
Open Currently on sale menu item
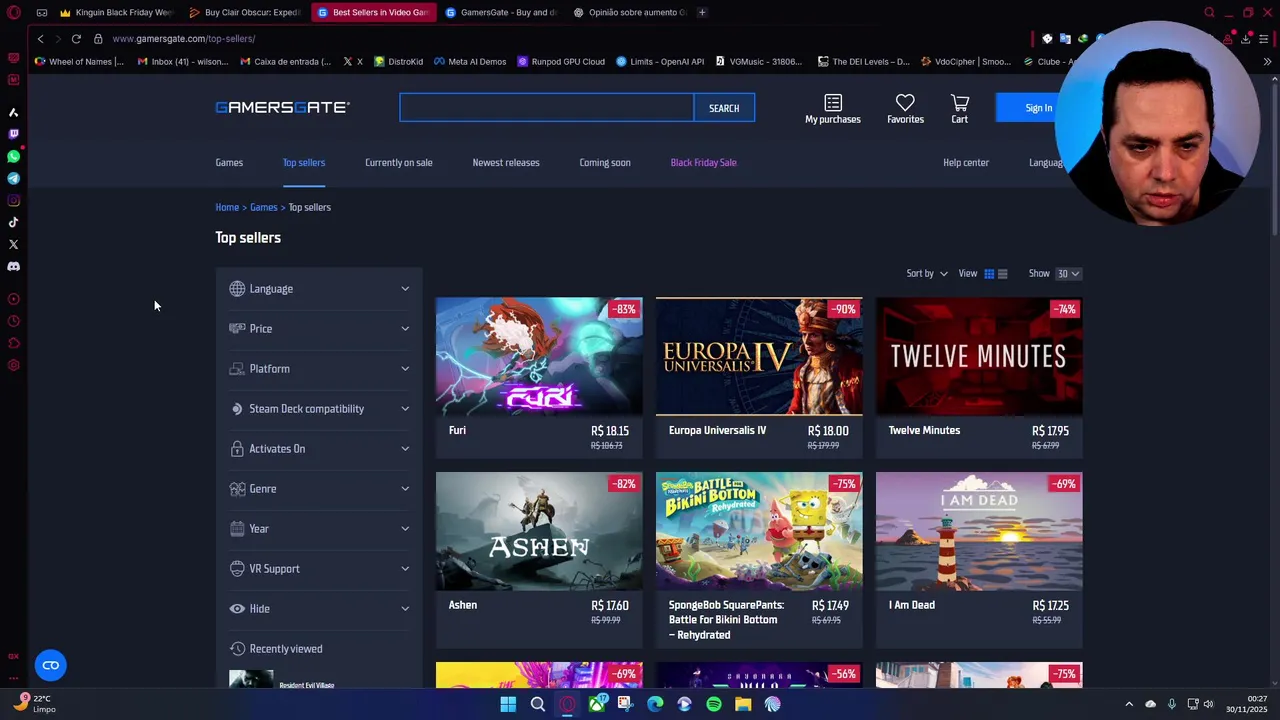(x=398, y=163)
